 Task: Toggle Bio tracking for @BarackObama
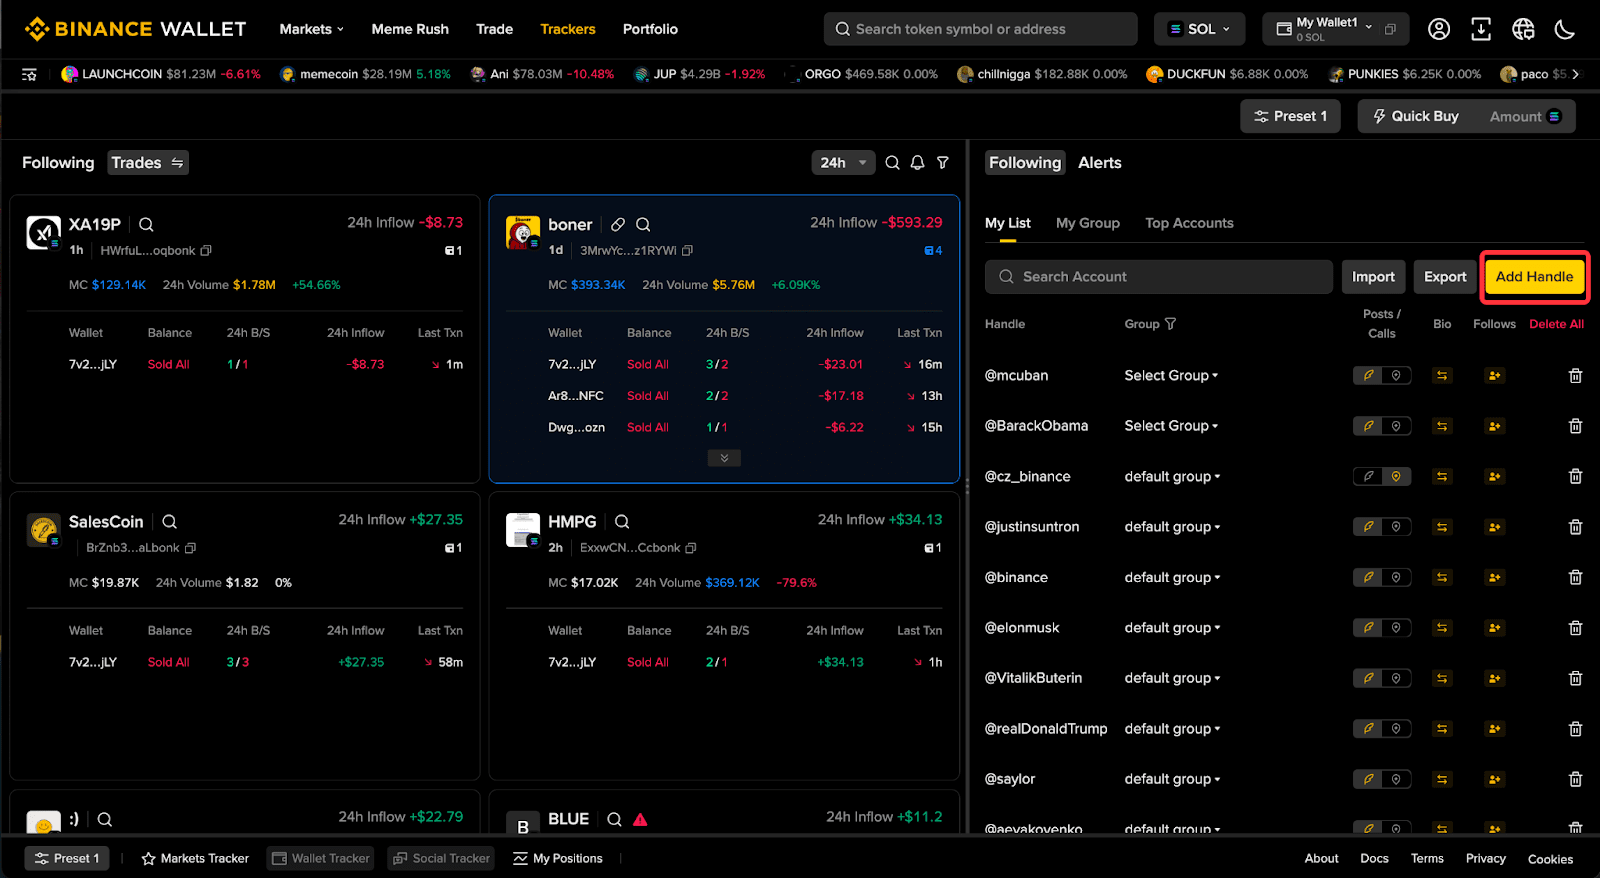pyautogui.click(x=1442, y=425)
